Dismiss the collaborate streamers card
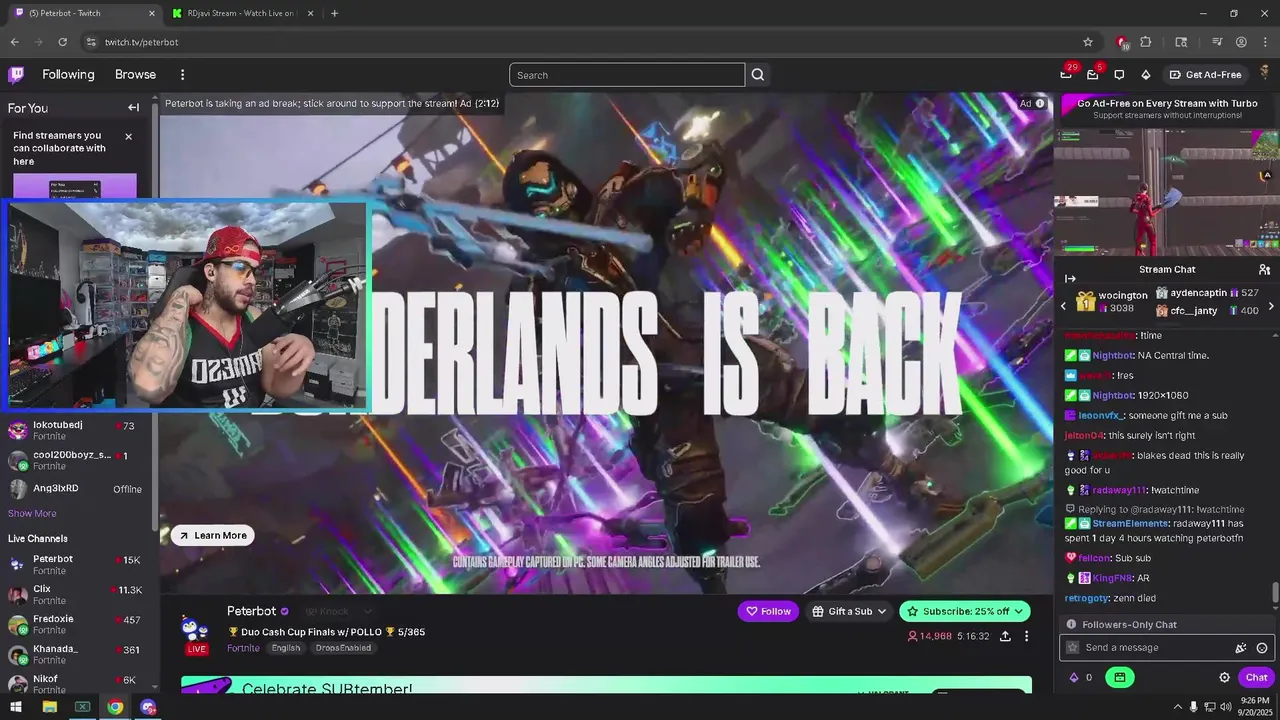This screenshot has height=720, width=1280. [128, 136]
